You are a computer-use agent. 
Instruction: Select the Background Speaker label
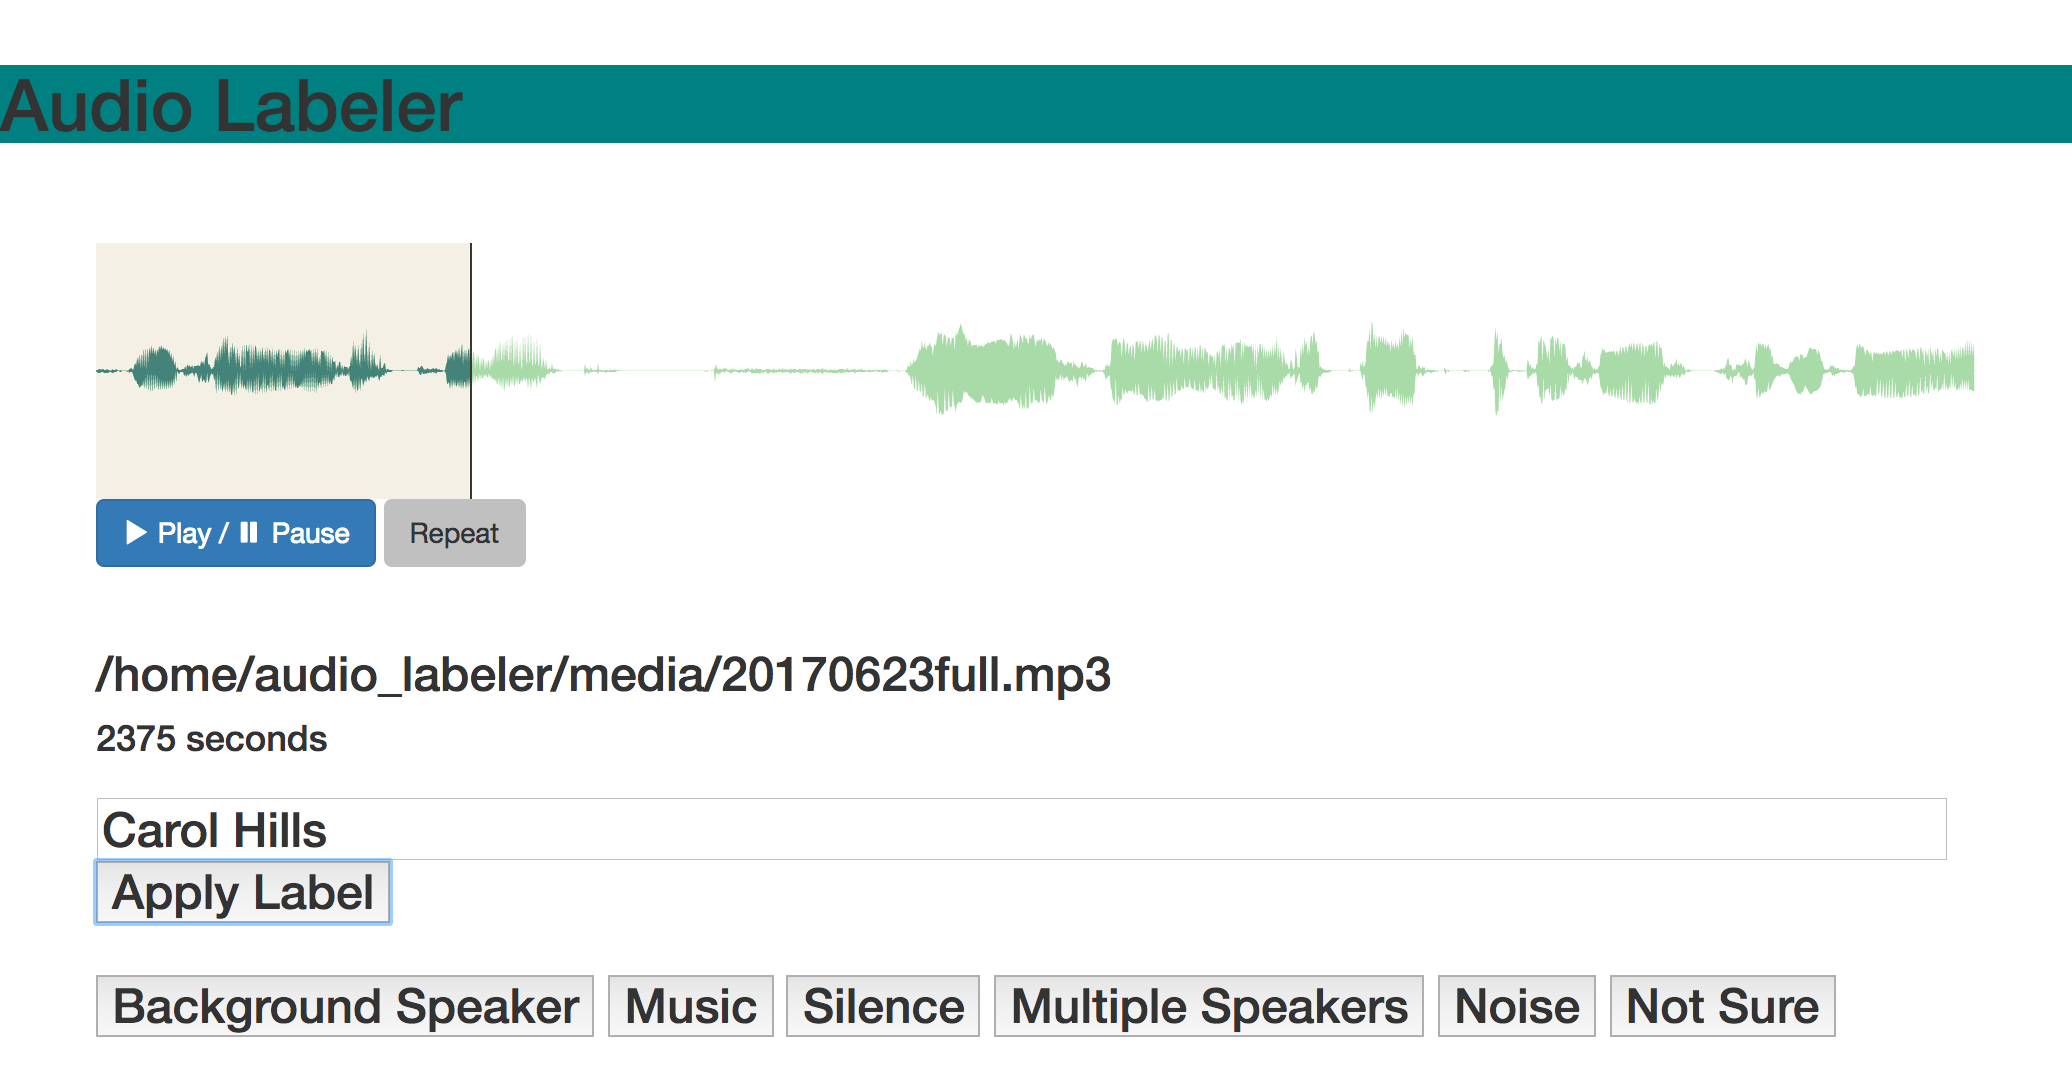click(345, 1006)
